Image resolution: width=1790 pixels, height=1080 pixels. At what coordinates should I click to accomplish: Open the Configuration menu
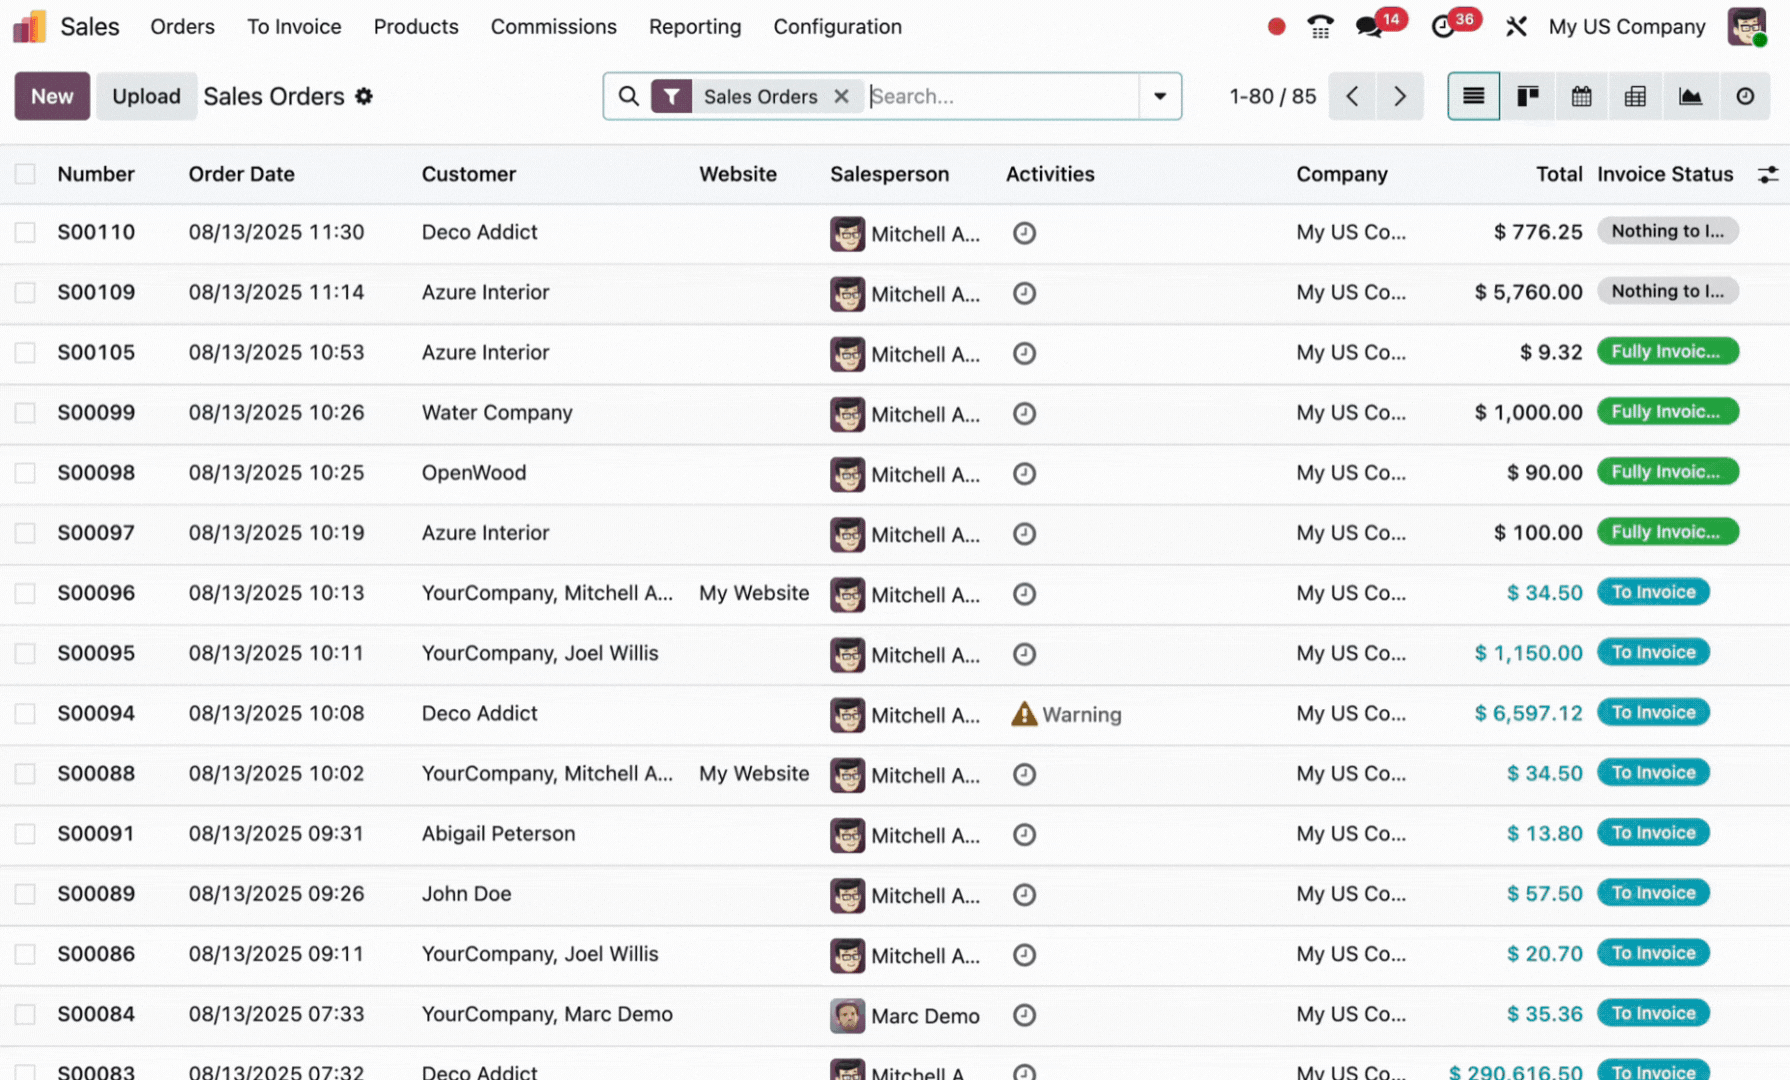click(837, 27)
